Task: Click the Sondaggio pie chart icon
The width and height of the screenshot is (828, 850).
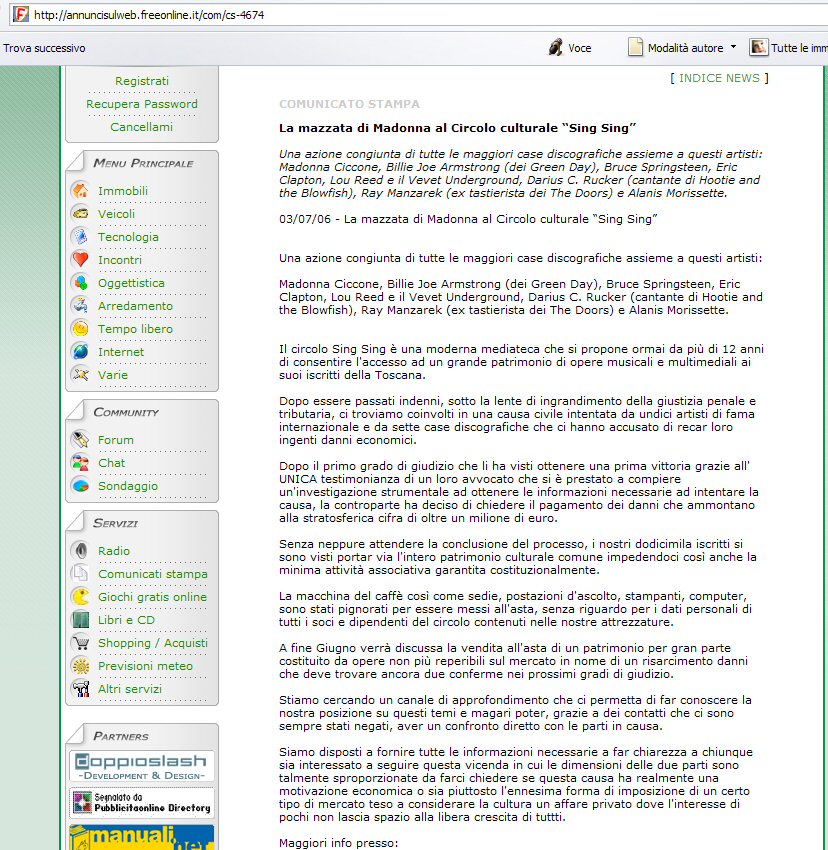Action: (80, 485)
